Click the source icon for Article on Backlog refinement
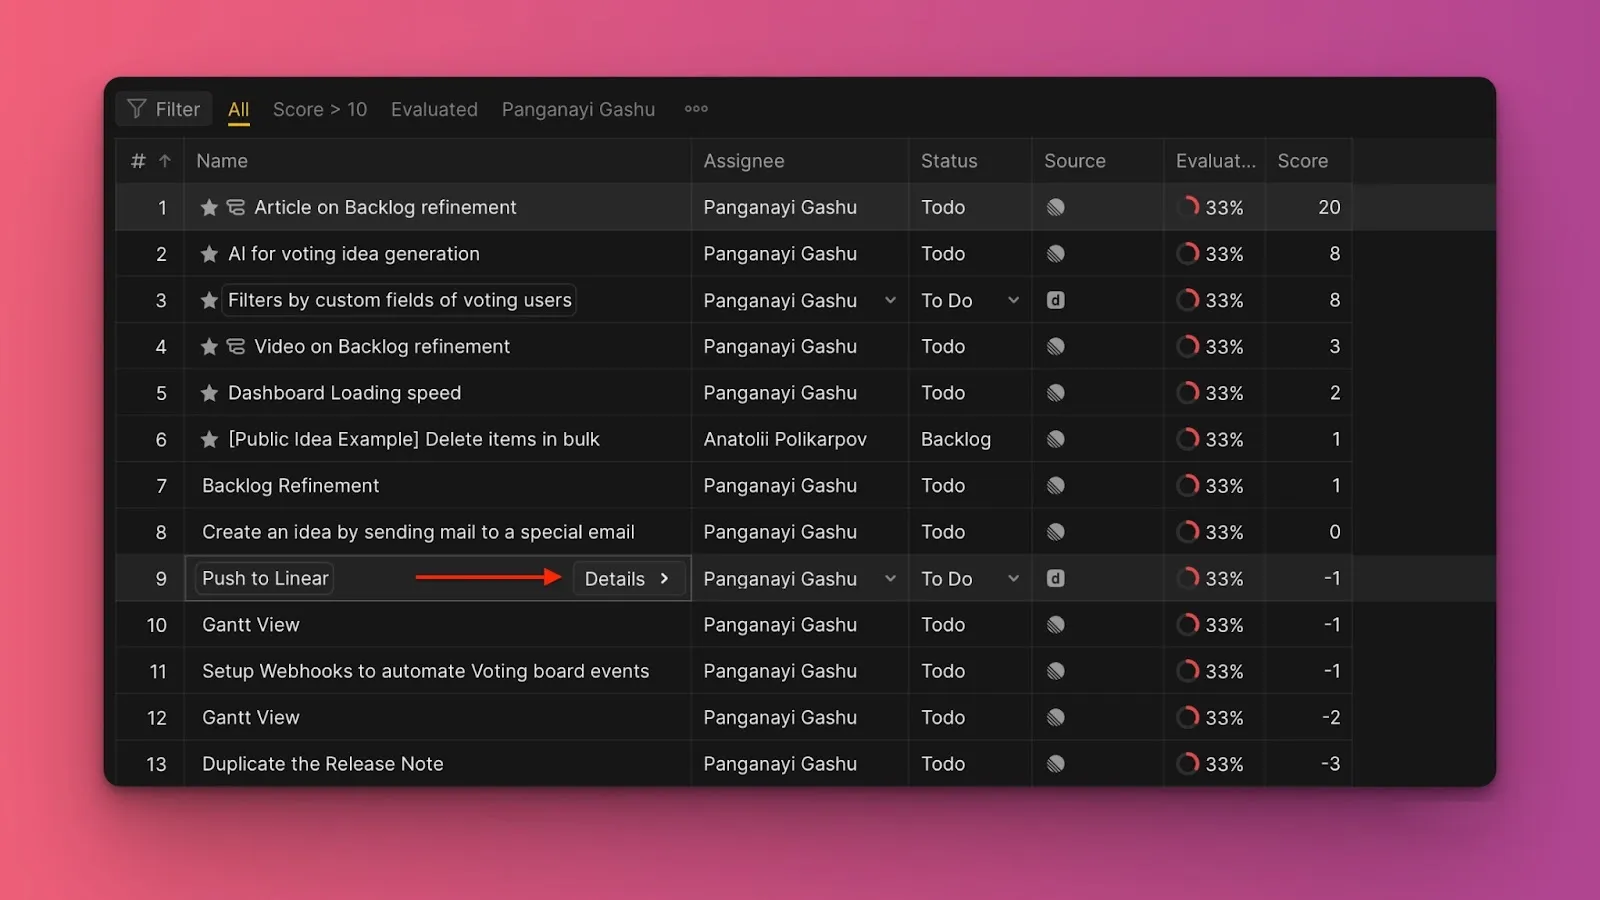 1055,208
